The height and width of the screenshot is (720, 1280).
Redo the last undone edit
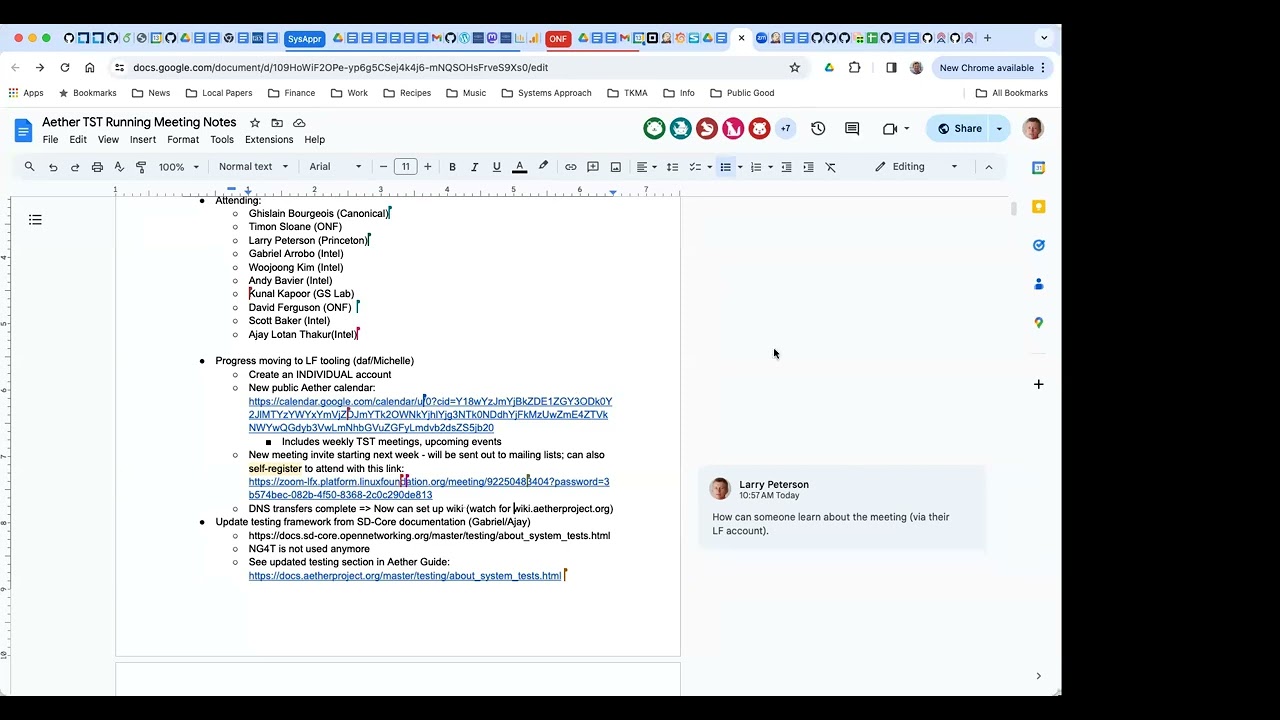(x=75, y=167)
